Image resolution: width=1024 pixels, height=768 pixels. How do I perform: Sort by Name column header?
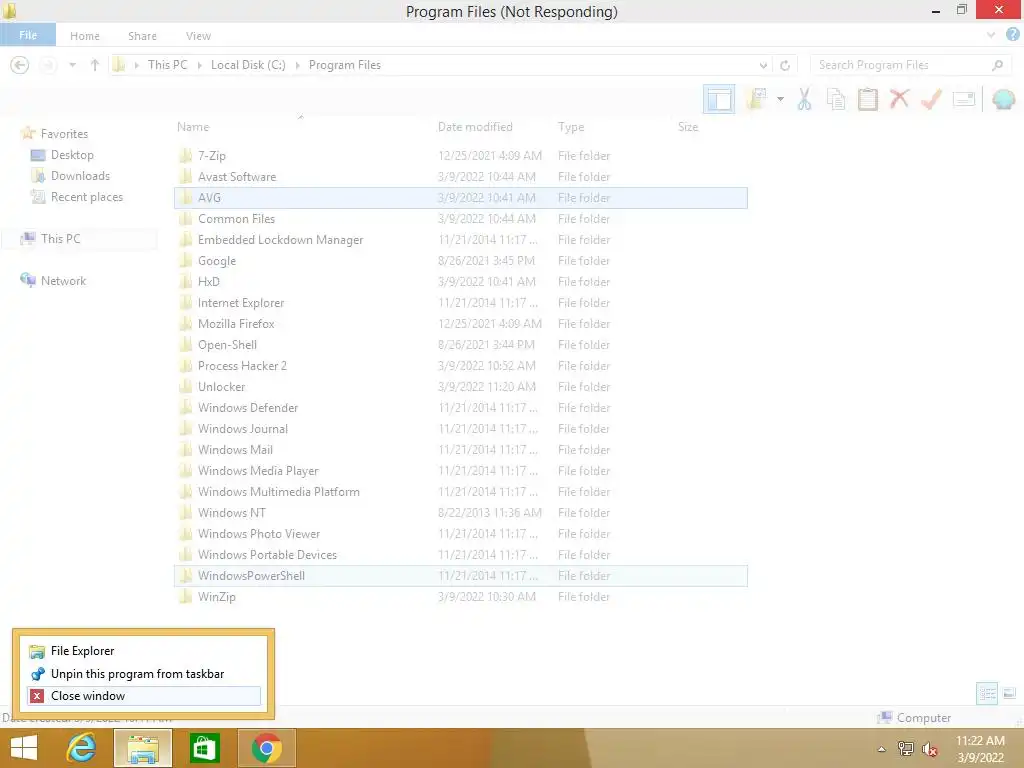coord(193,127)
